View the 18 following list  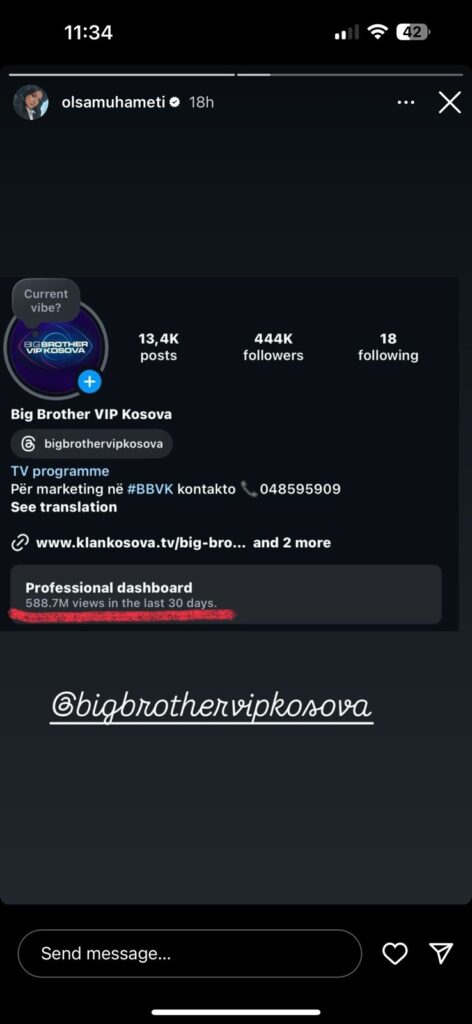[x=388, y=347]
